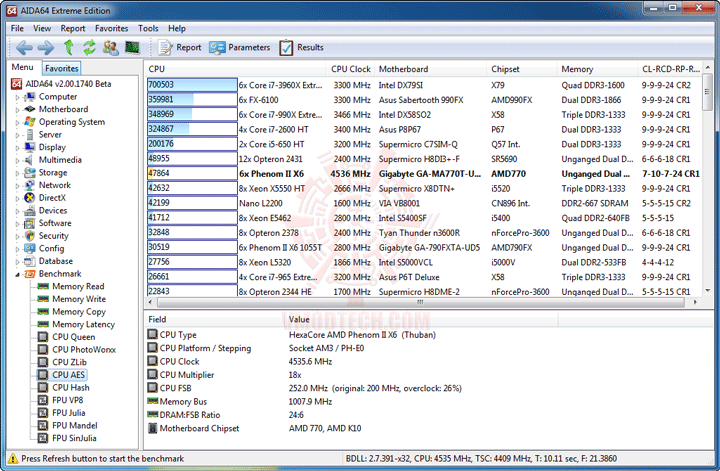The height and width of the screenshot is (471, 720).
Task: Click the 359981 score bar
Action: tap(192, 100)
